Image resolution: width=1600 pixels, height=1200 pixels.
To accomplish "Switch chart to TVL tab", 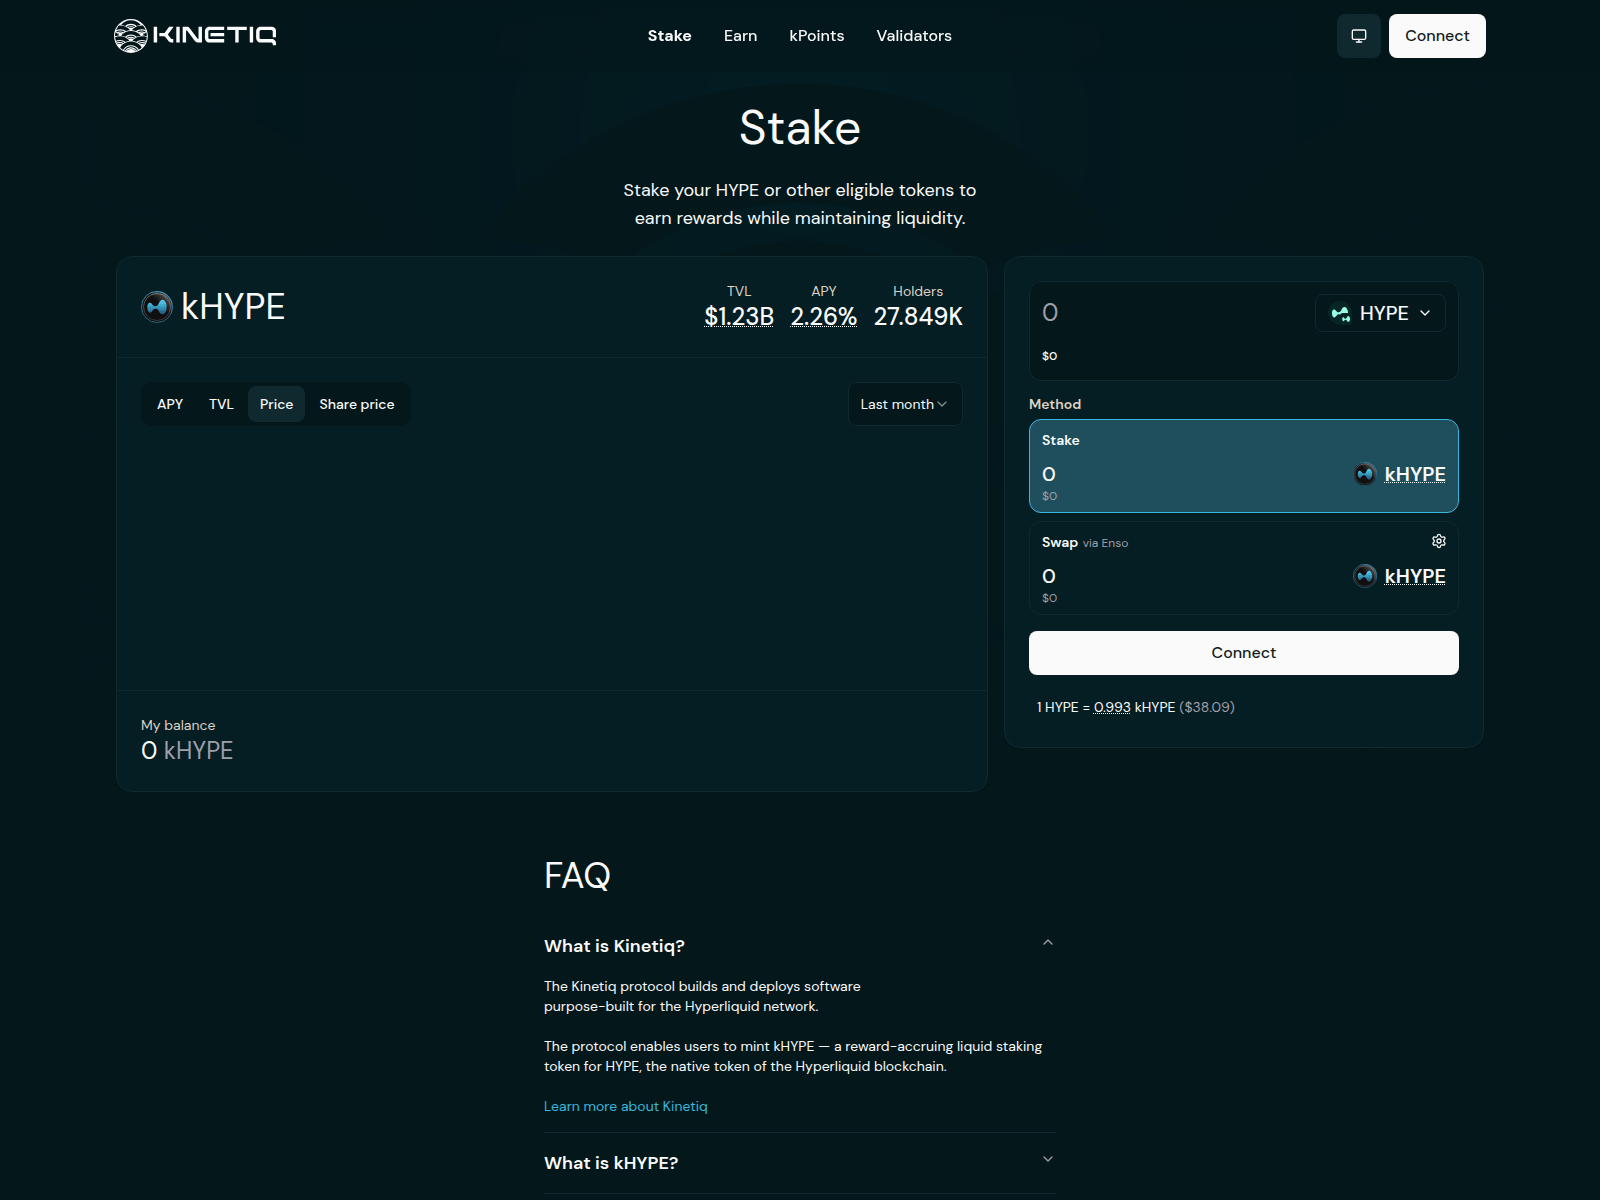I will 221,404.
